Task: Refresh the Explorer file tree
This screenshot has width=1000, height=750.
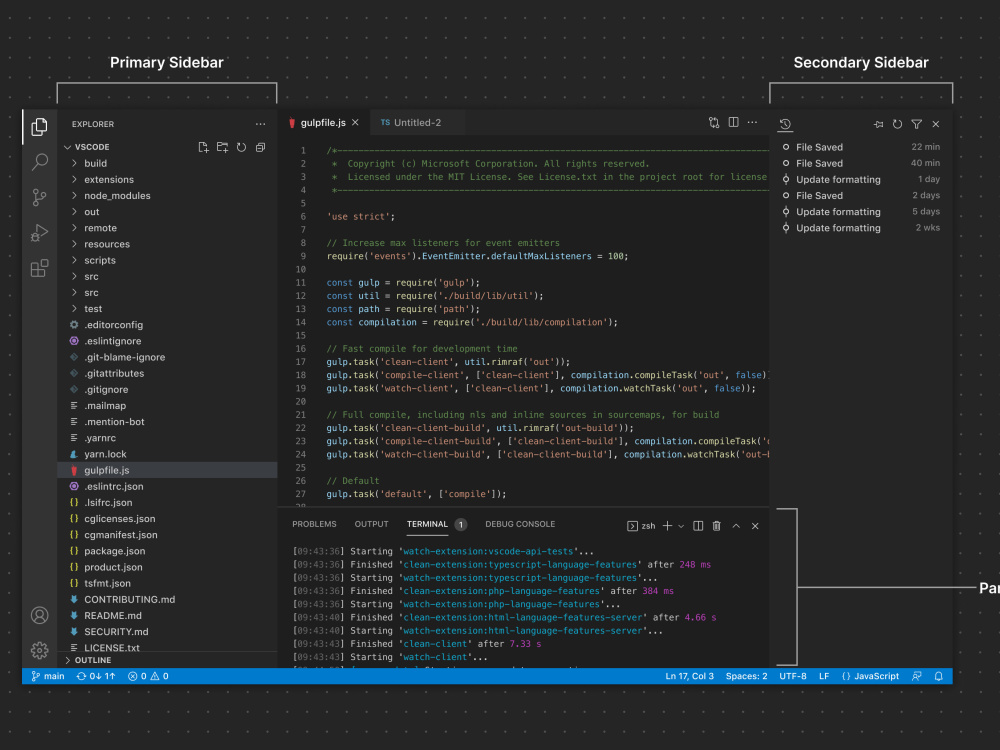Action: click(241, 147)
